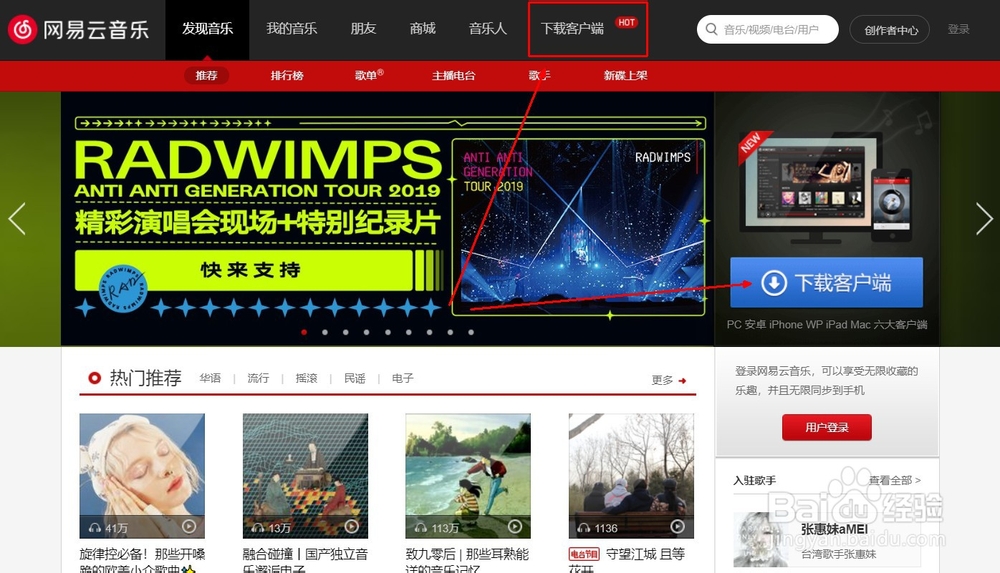
Task: Open the 旋律控必备 playlist title
Action: [x=142, y=560]
